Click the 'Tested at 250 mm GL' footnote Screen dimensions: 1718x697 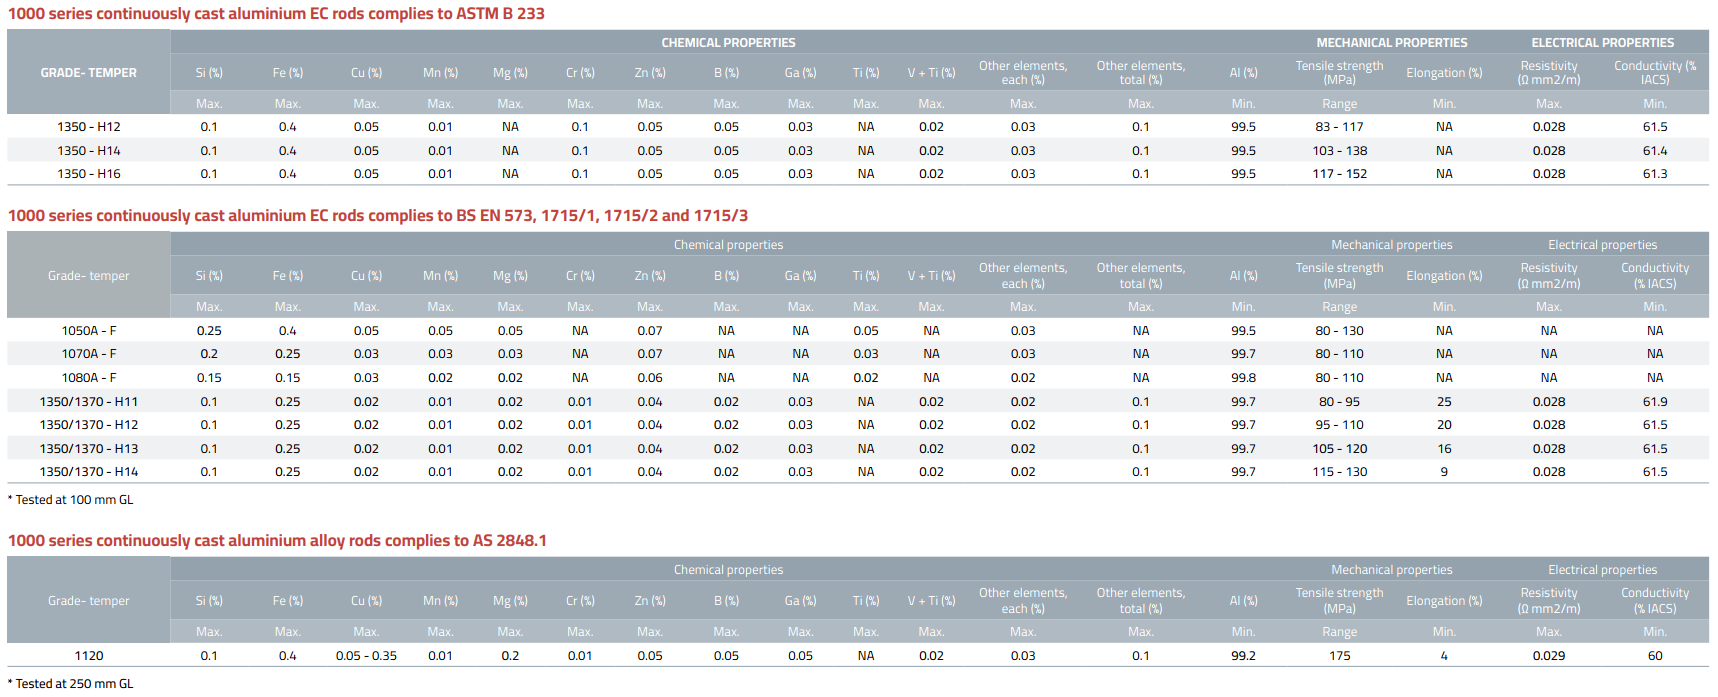click(71, 684)
